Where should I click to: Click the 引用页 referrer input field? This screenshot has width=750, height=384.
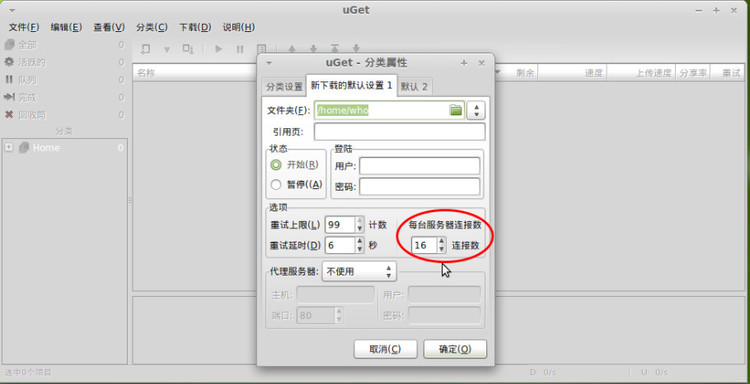[399, 132]
